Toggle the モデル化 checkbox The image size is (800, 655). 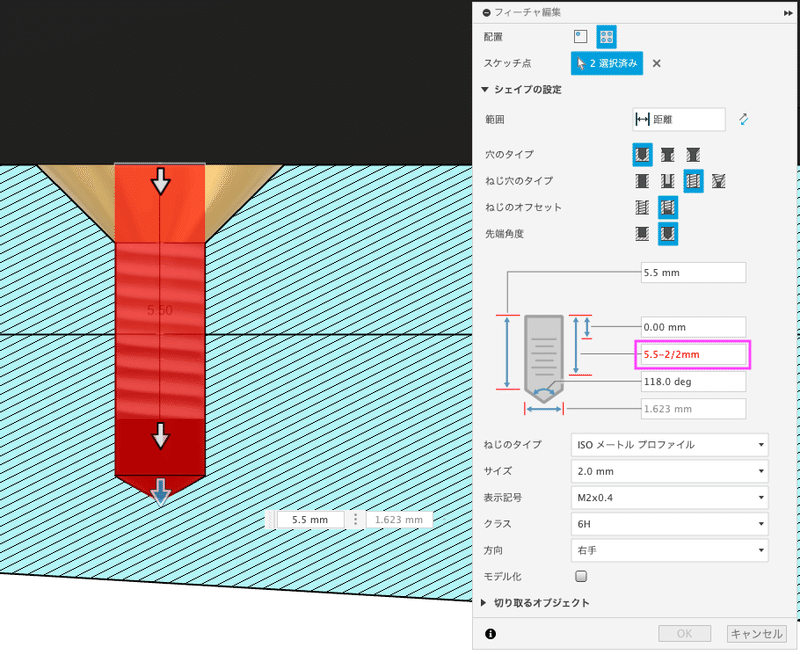click(x=581, y=576)
